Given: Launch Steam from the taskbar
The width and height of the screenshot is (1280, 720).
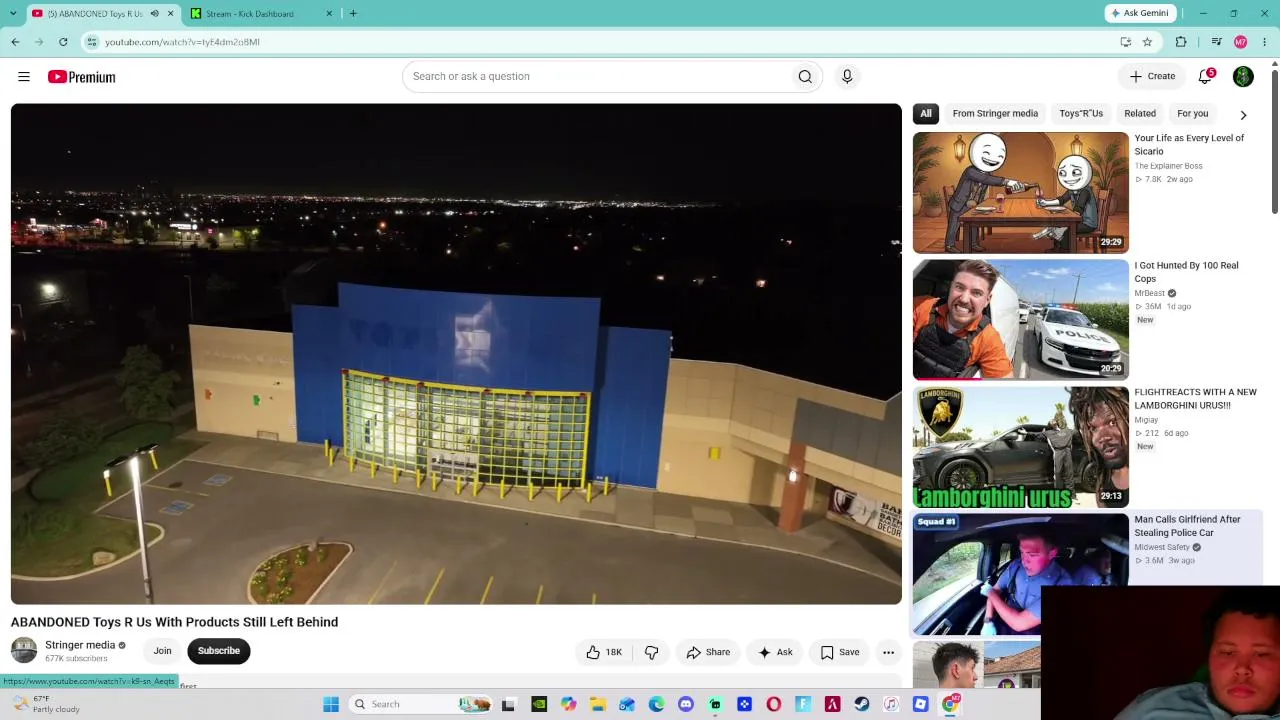Looking at the screenshot, I should pyautogui.click(x=861, y=704).
